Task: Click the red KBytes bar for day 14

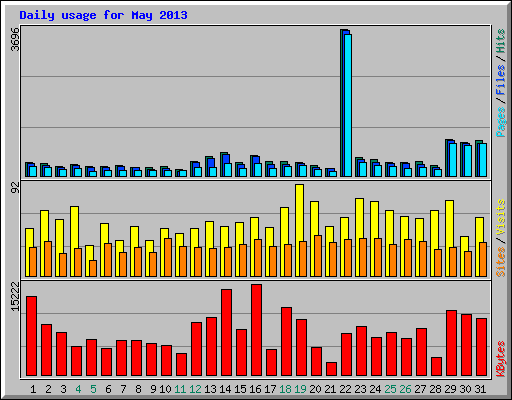Action: [226, 333]
